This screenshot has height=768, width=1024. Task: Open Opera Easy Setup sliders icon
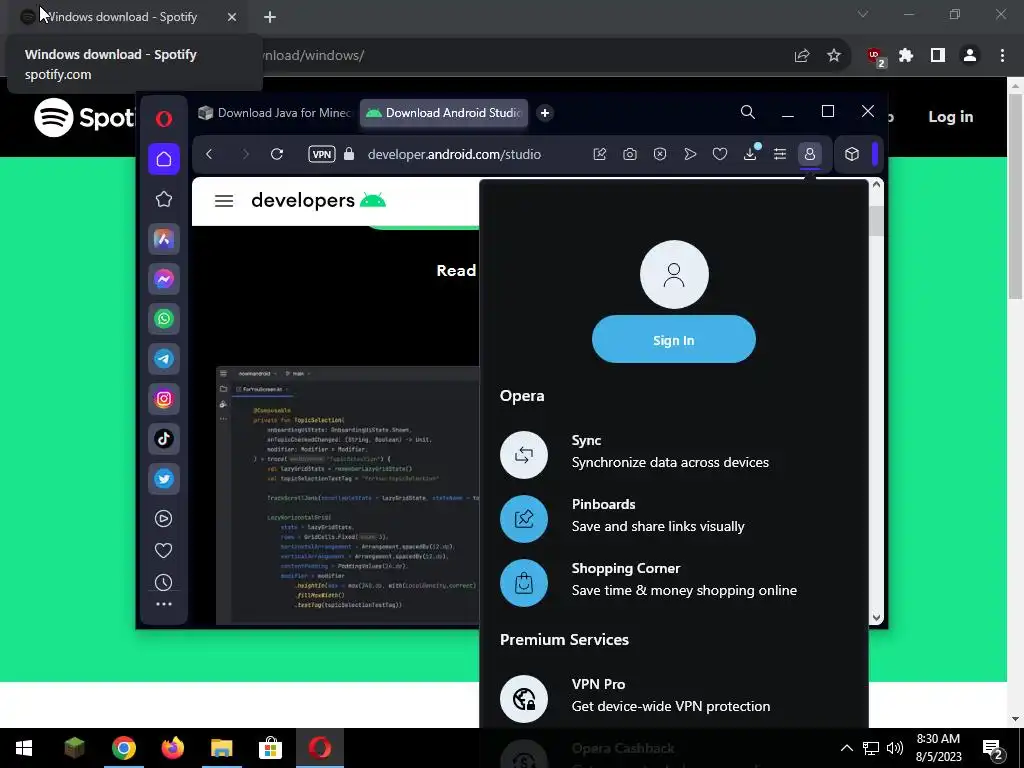(x=780, y=154)
